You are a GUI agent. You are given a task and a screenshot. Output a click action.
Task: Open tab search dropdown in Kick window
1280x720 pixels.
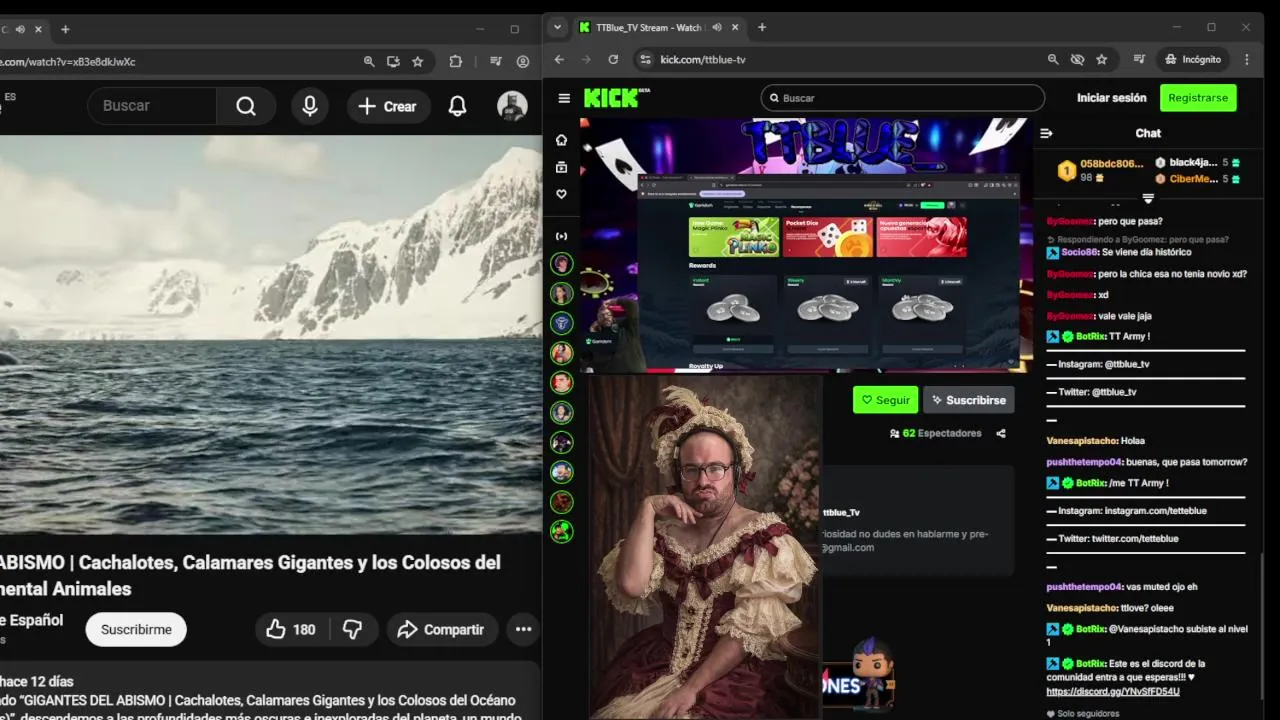[x=558, y=28]
